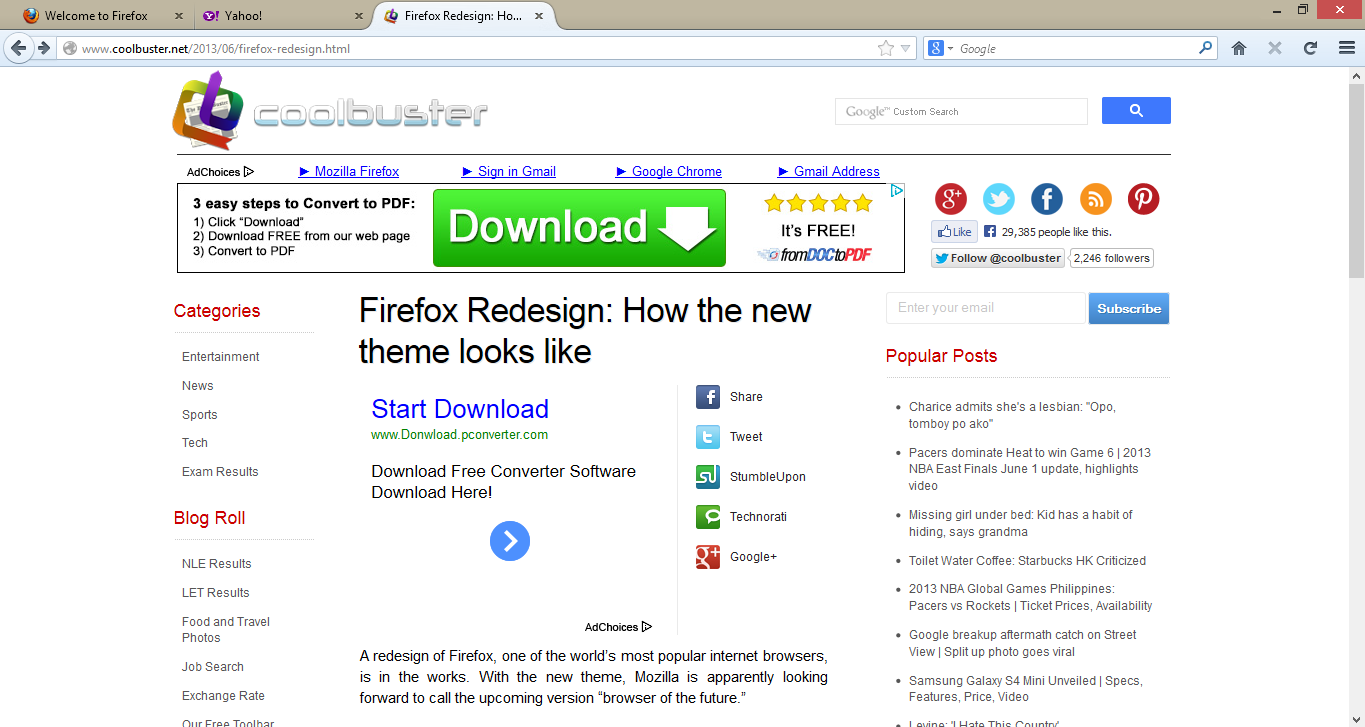Share via the Technorati icon

click(x=708, y=517)
